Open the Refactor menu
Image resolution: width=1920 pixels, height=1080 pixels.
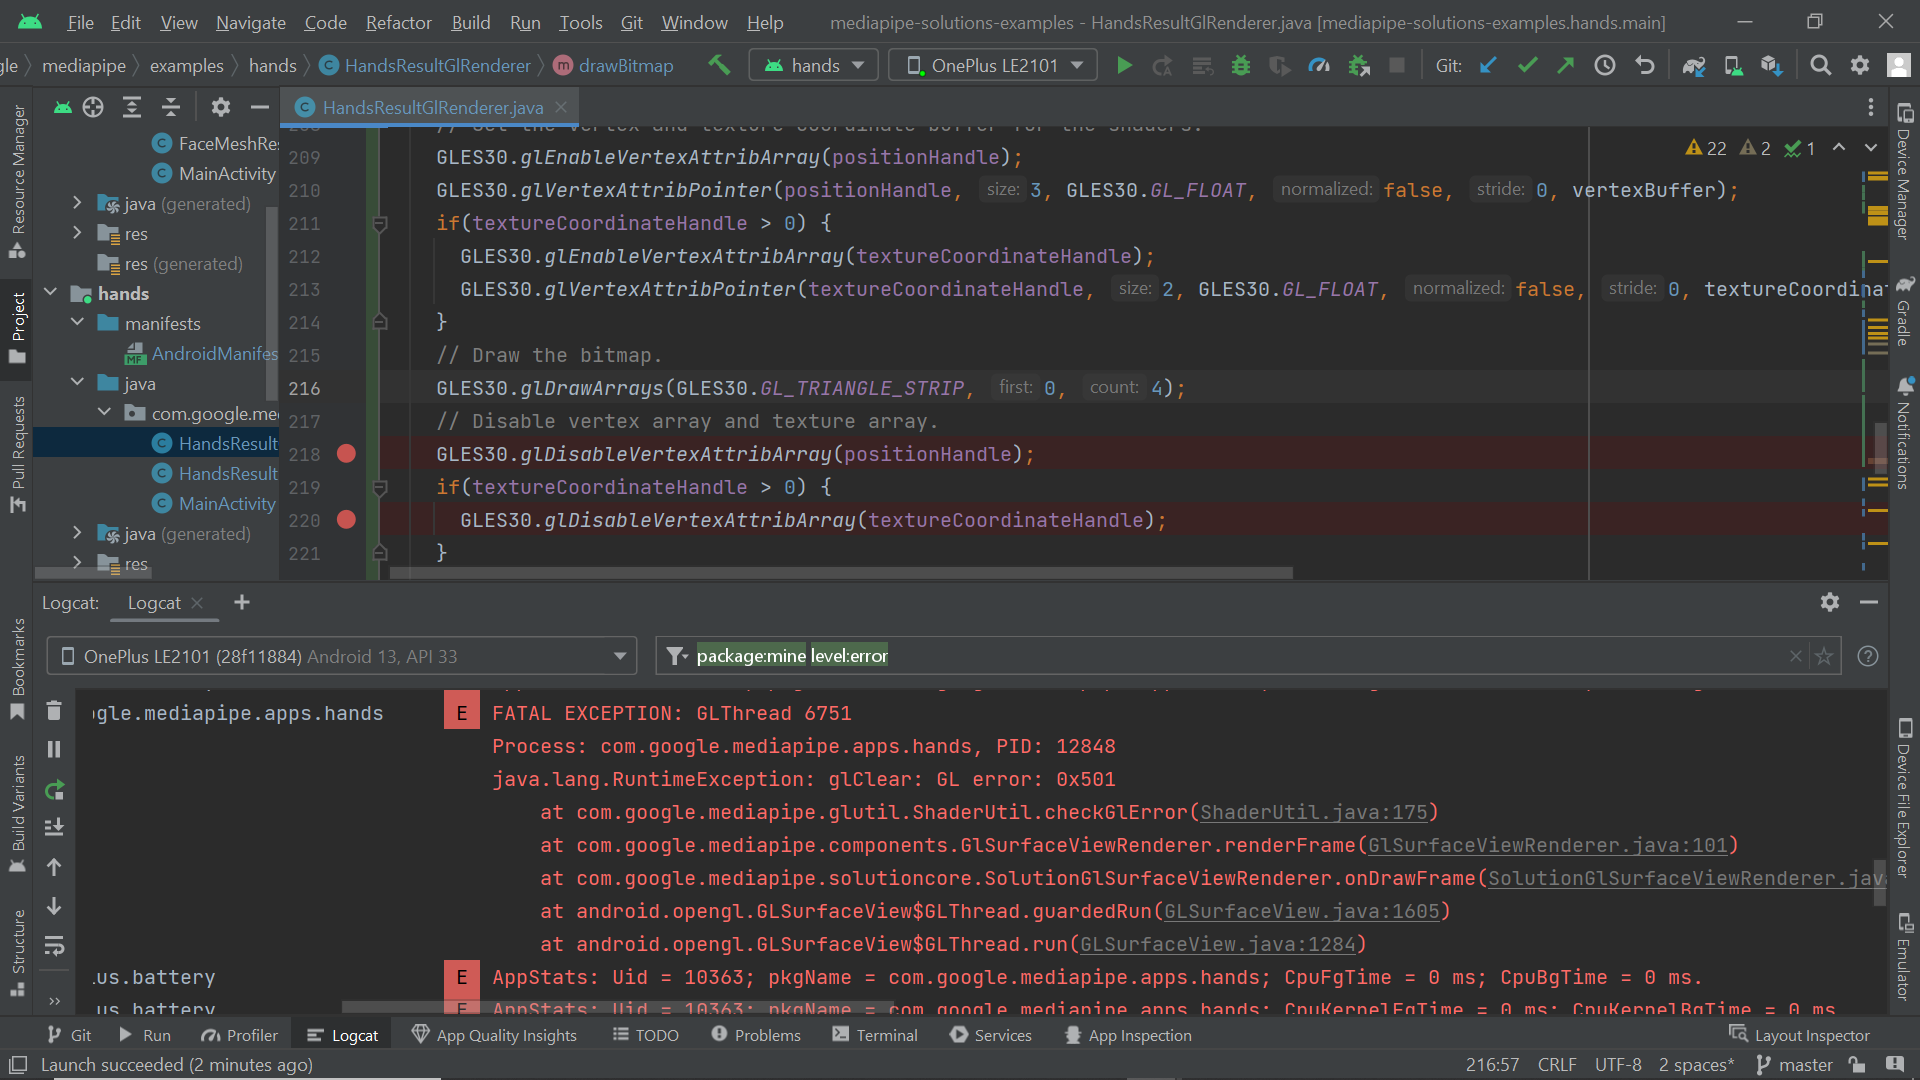coord(397,22)
